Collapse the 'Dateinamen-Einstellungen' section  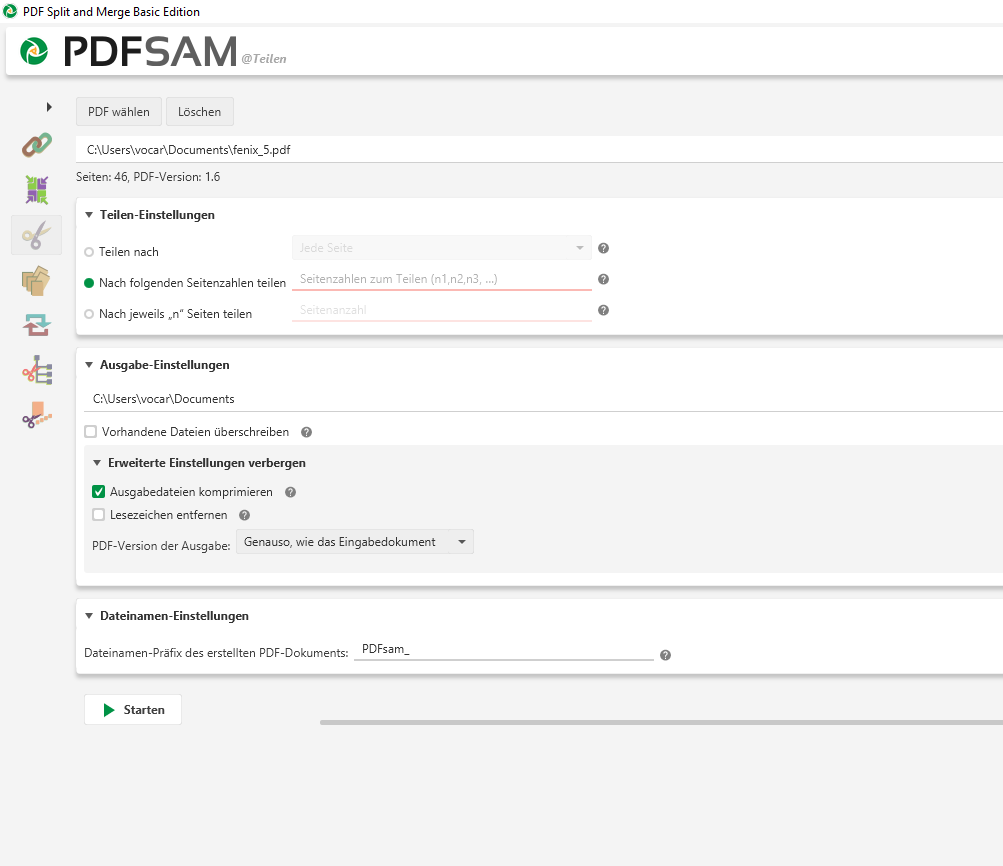tap(89, 616)
